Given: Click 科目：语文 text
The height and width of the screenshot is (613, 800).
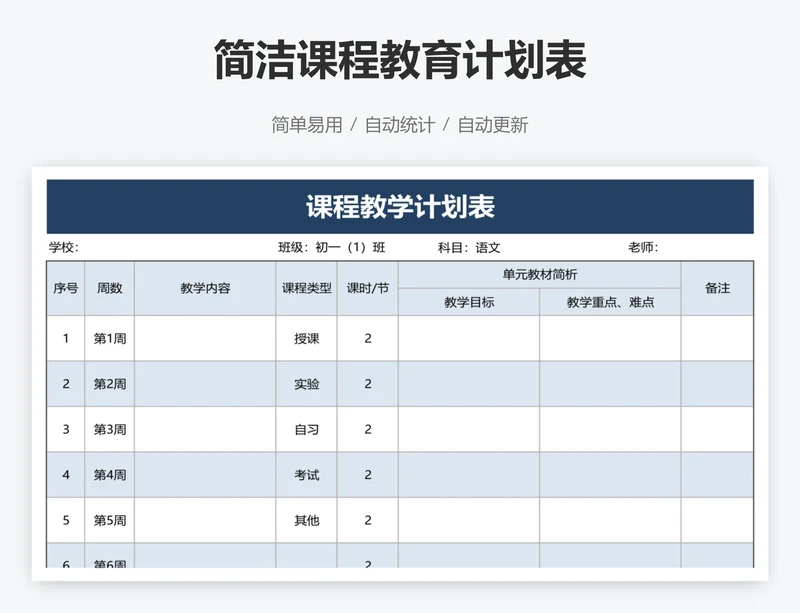Looking at the screenshot, I should (469, 248).
